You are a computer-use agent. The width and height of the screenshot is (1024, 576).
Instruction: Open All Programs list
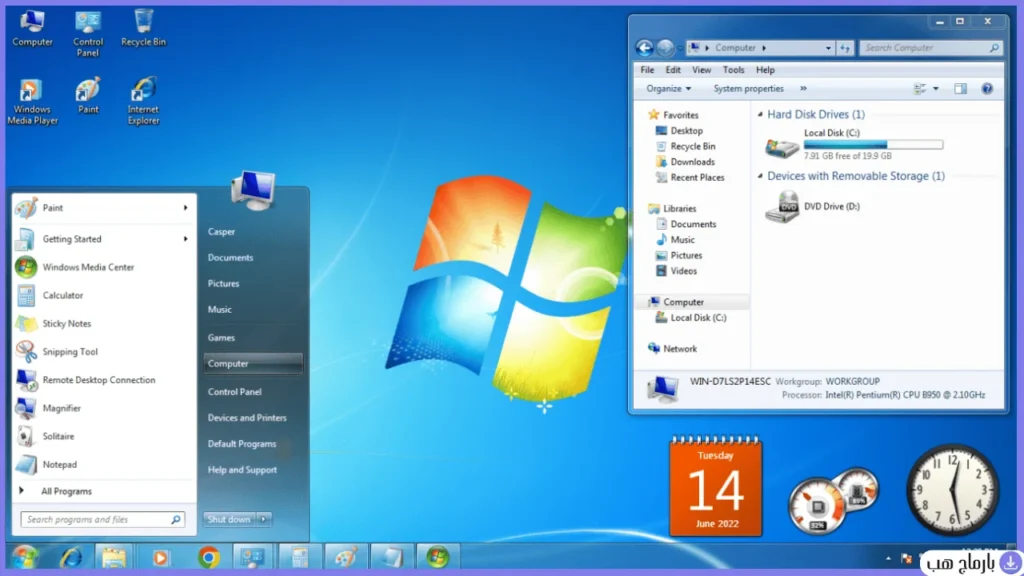65,491
